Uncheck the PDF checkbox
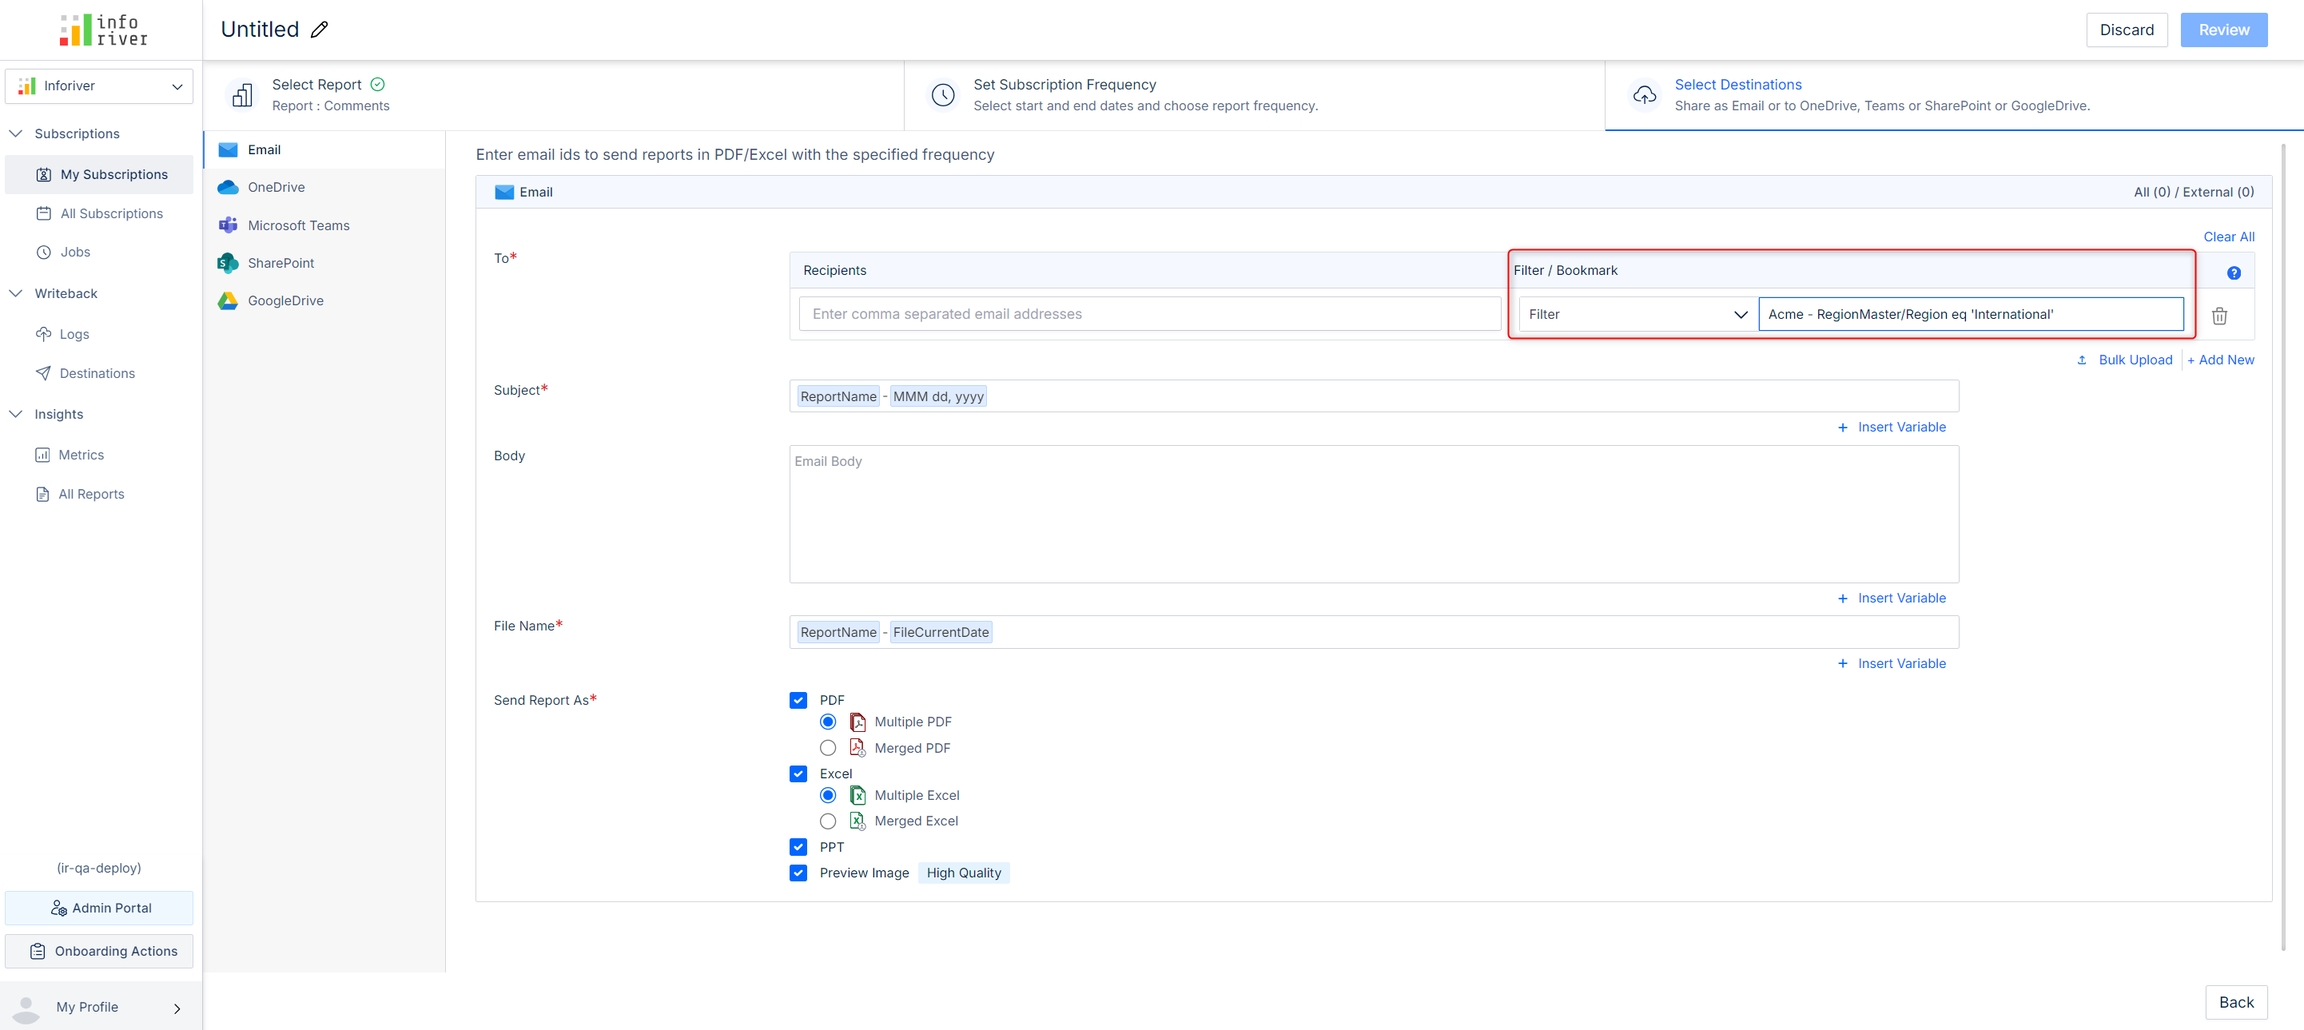The width and height of the screenshot is (2304, 1030). coord(798,700)
